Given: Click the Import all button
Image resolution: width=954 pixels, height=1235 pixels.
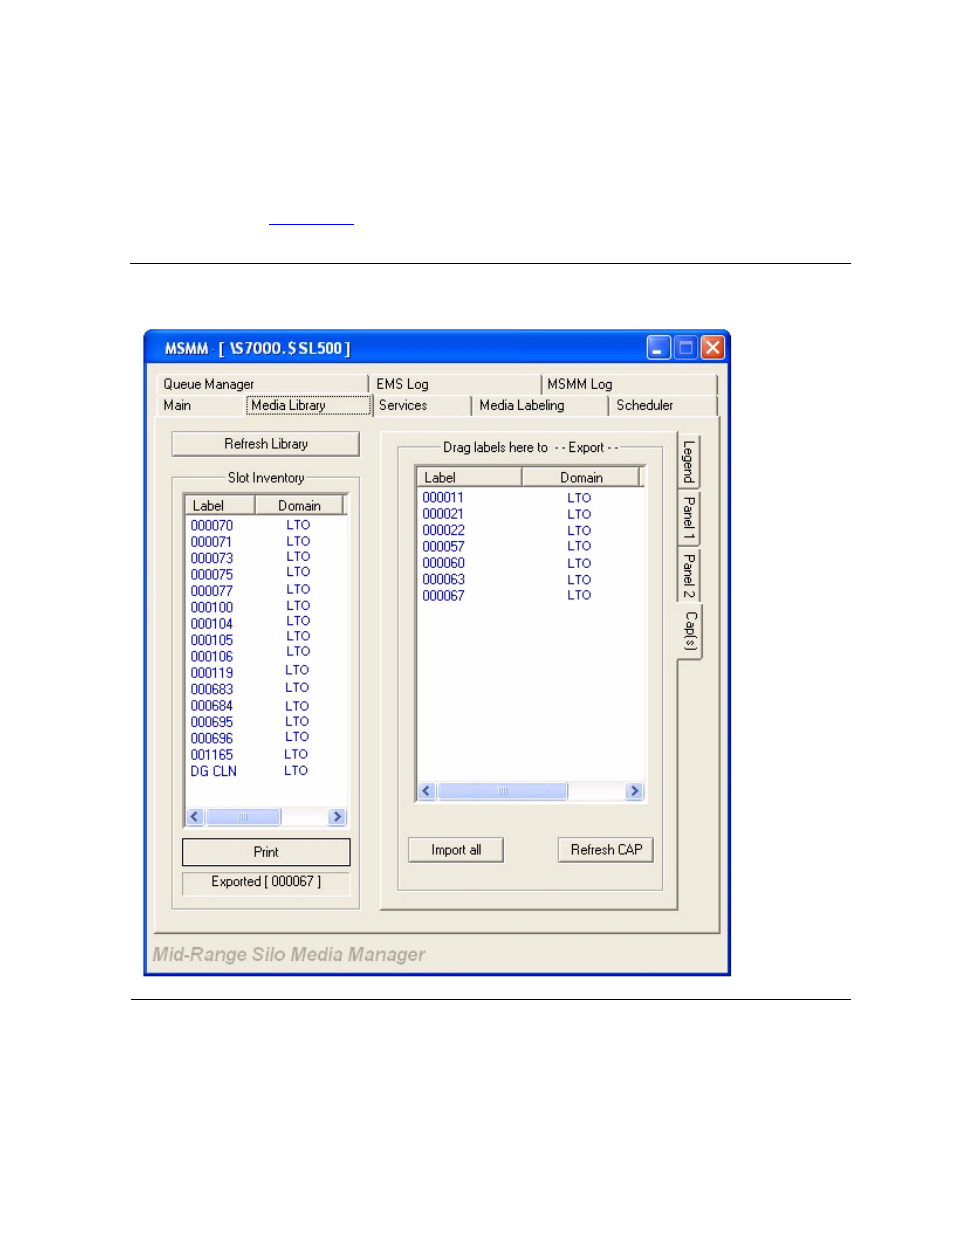Looking at the screenshot, I should point(456,850).
